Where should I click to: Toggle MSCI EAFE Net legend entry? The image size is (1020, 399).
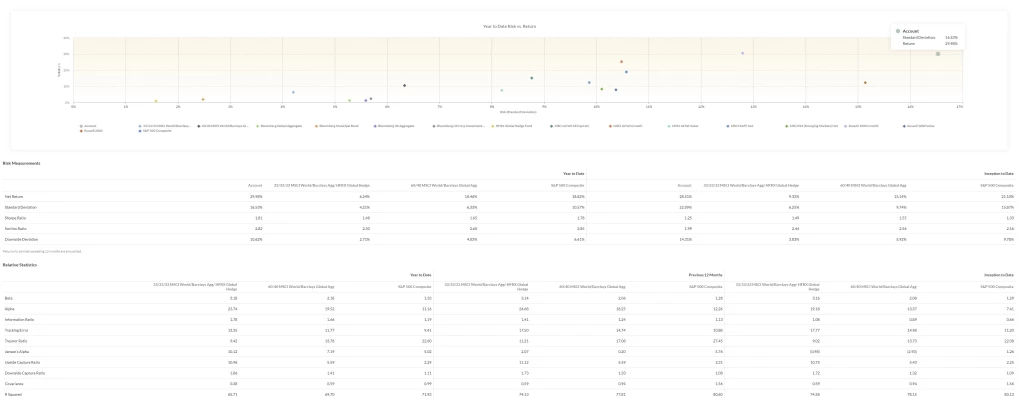click(x=740, y=126)
